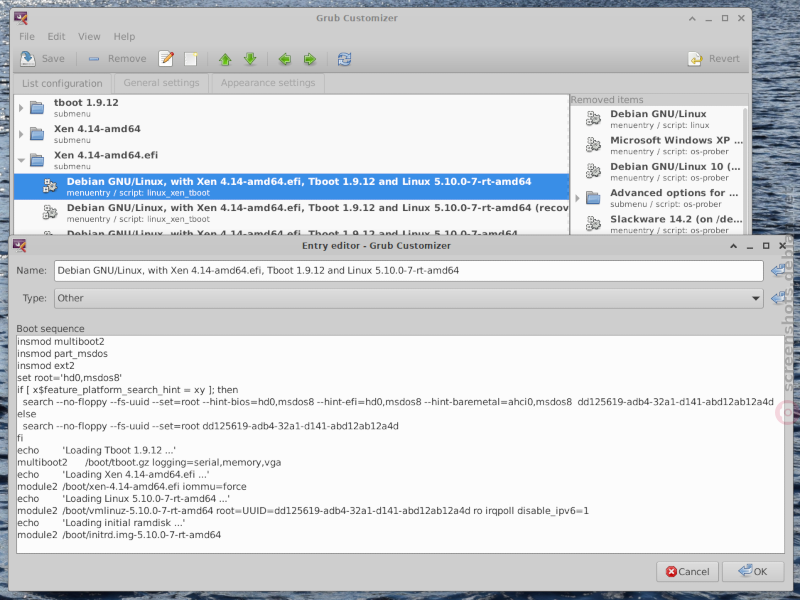Select removed item Microsoft Windows XP
Screen dimensions: 800x600
(x=658, y=145)
